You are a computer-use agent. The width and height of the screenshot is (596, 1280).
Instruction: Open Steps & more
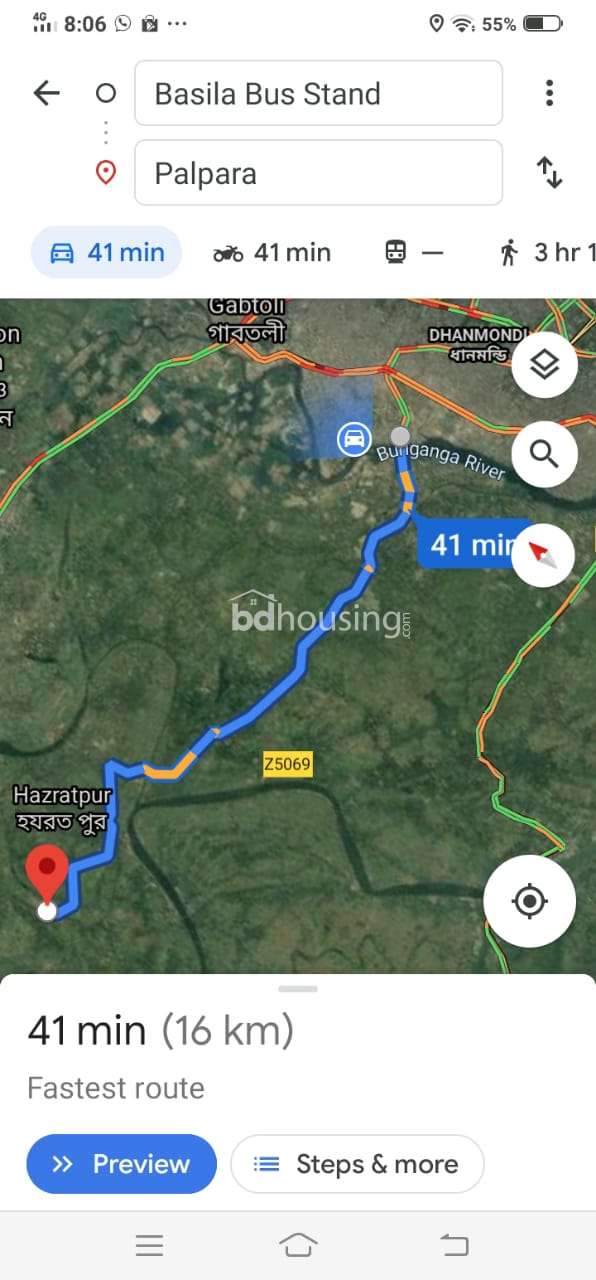(357, 1164)
